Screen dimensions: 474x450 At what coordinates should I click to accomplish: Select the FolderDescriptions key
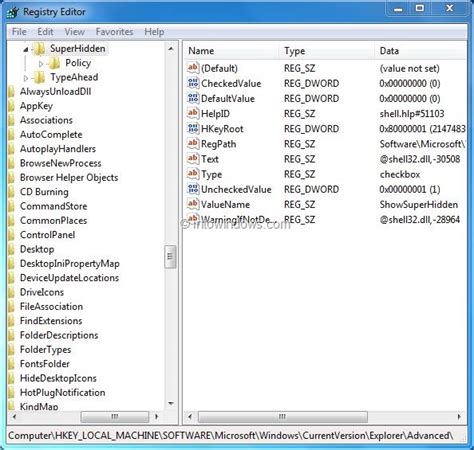pyautogui.click(x=59, y=335)
